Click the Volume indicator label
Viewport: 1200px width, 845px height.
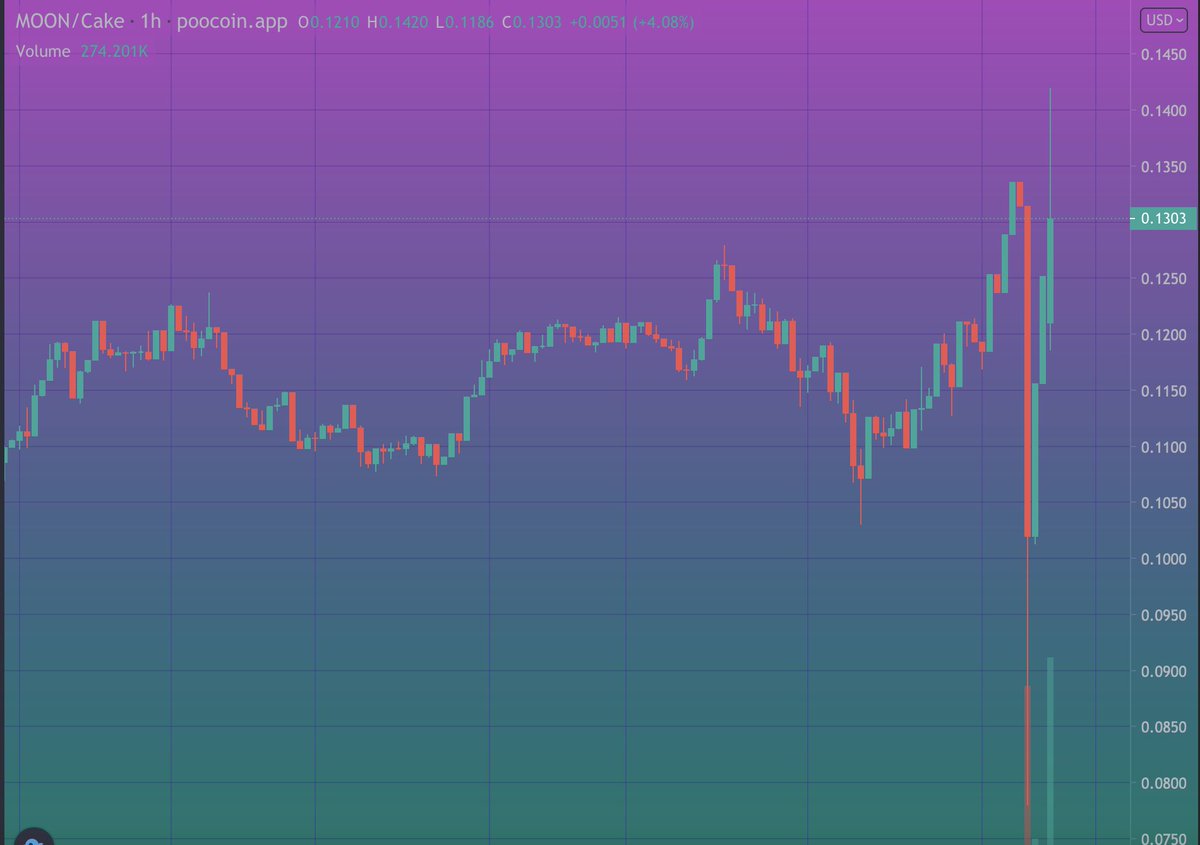43,51
